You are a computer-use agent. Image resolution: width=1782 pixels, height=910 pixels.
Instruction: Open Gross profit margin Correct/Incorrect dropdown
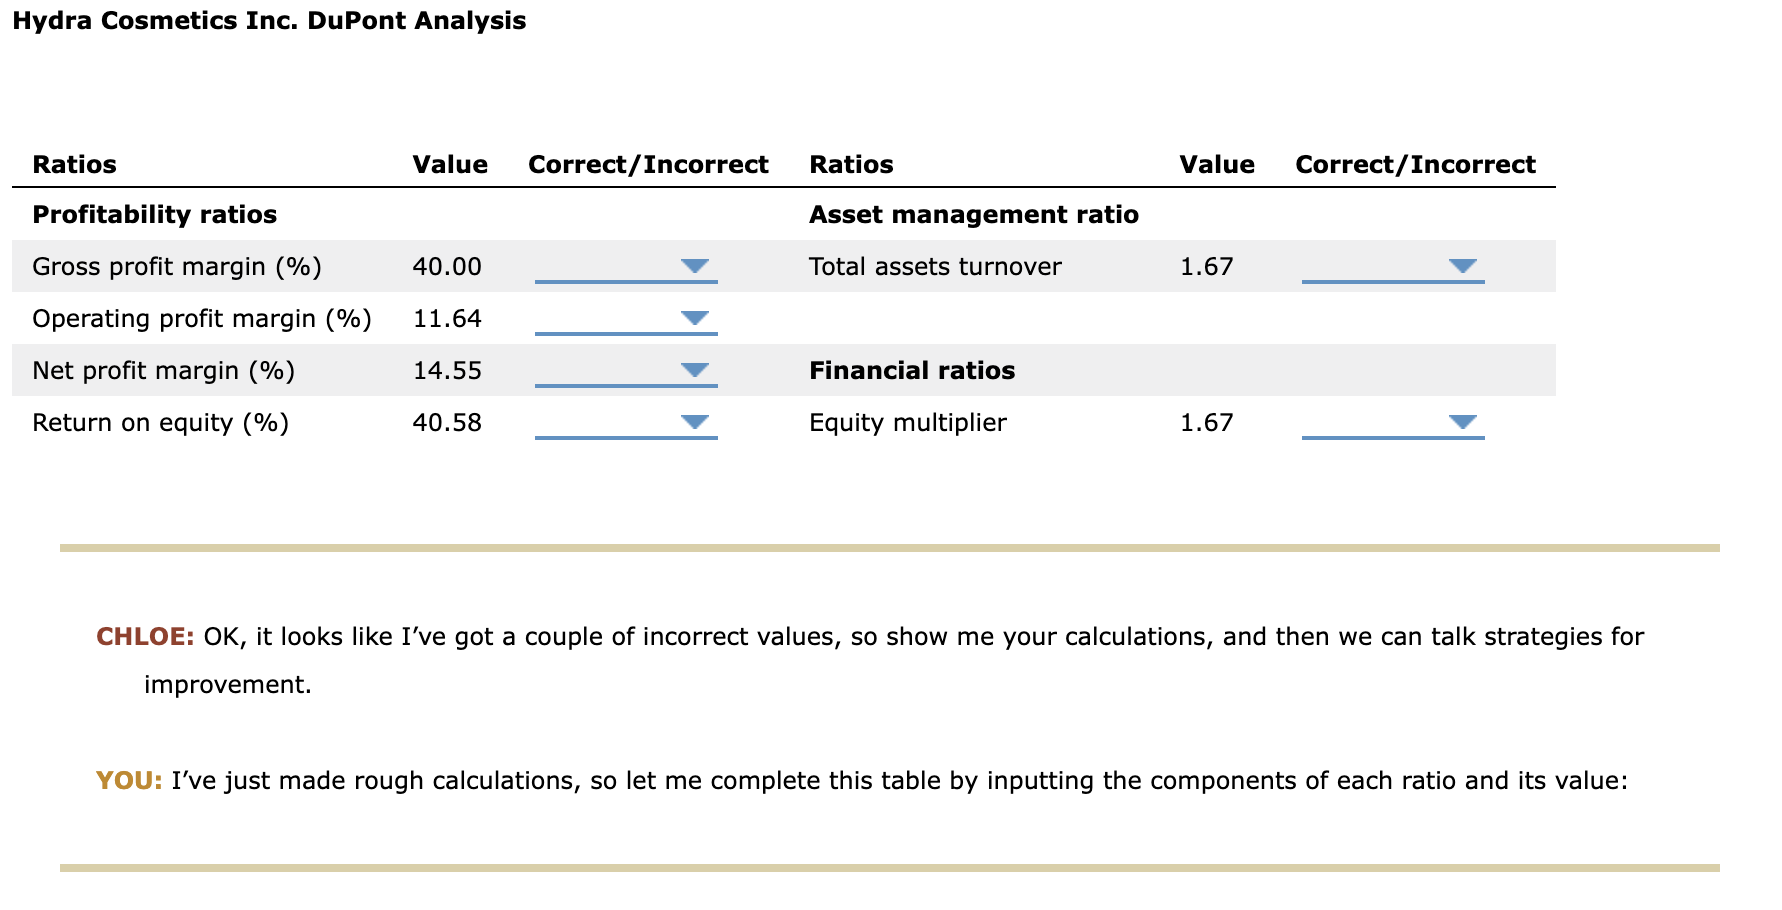coord(626,267)
